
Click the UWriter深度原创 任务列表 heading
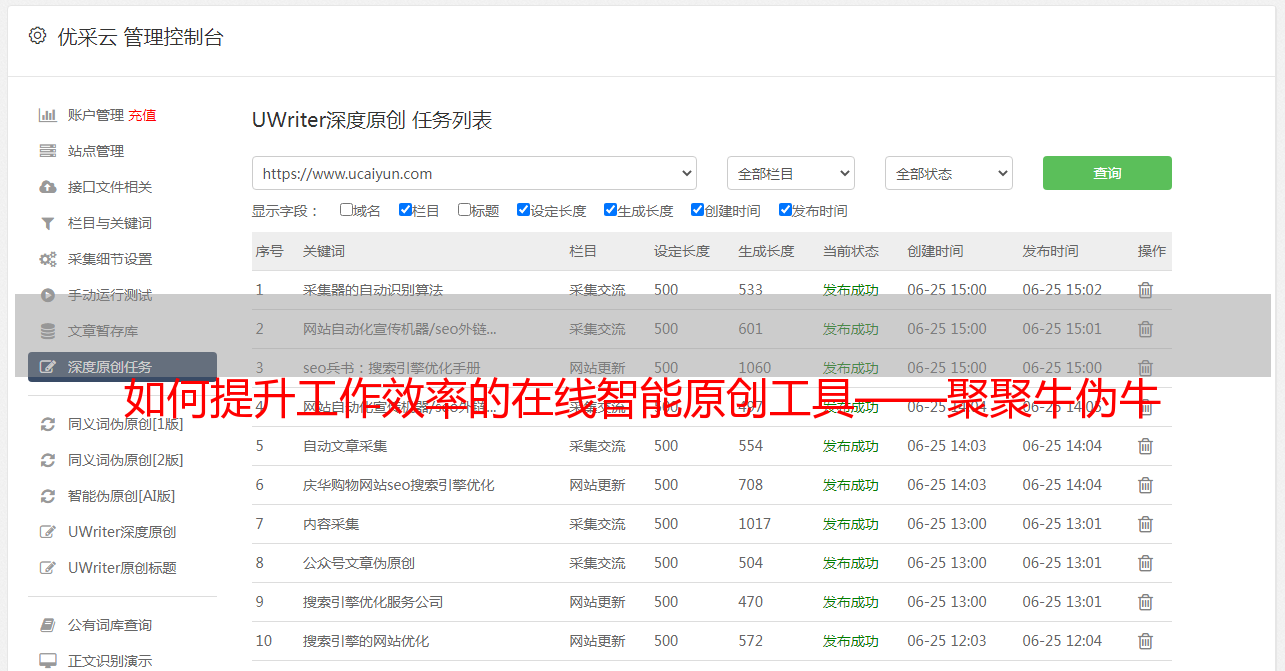[x=372, y=120]
